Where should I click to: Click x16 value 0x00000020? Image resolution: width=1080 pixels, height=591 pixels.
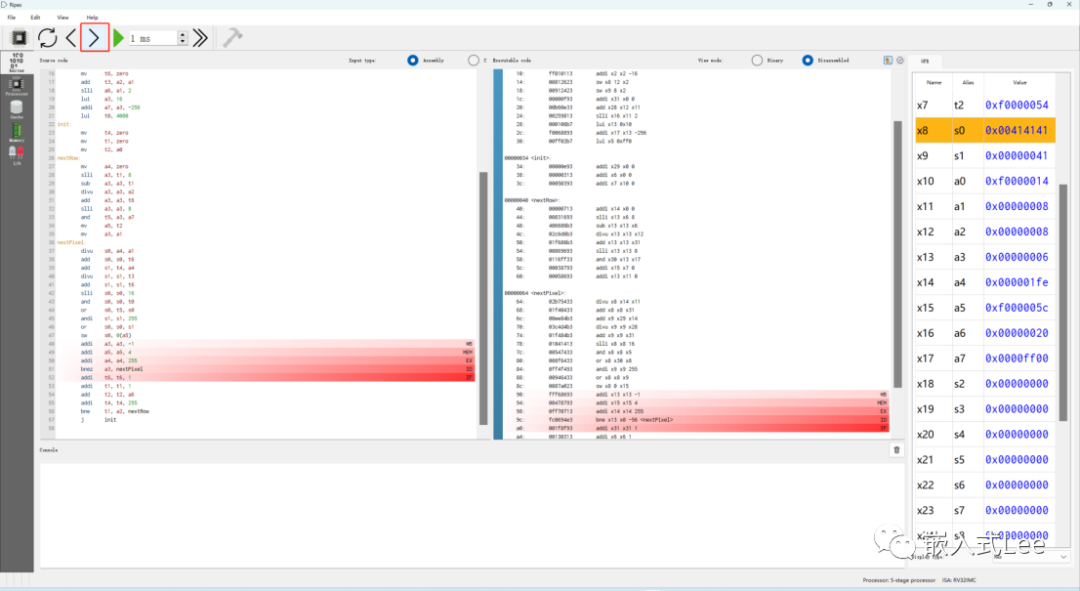1017,333
